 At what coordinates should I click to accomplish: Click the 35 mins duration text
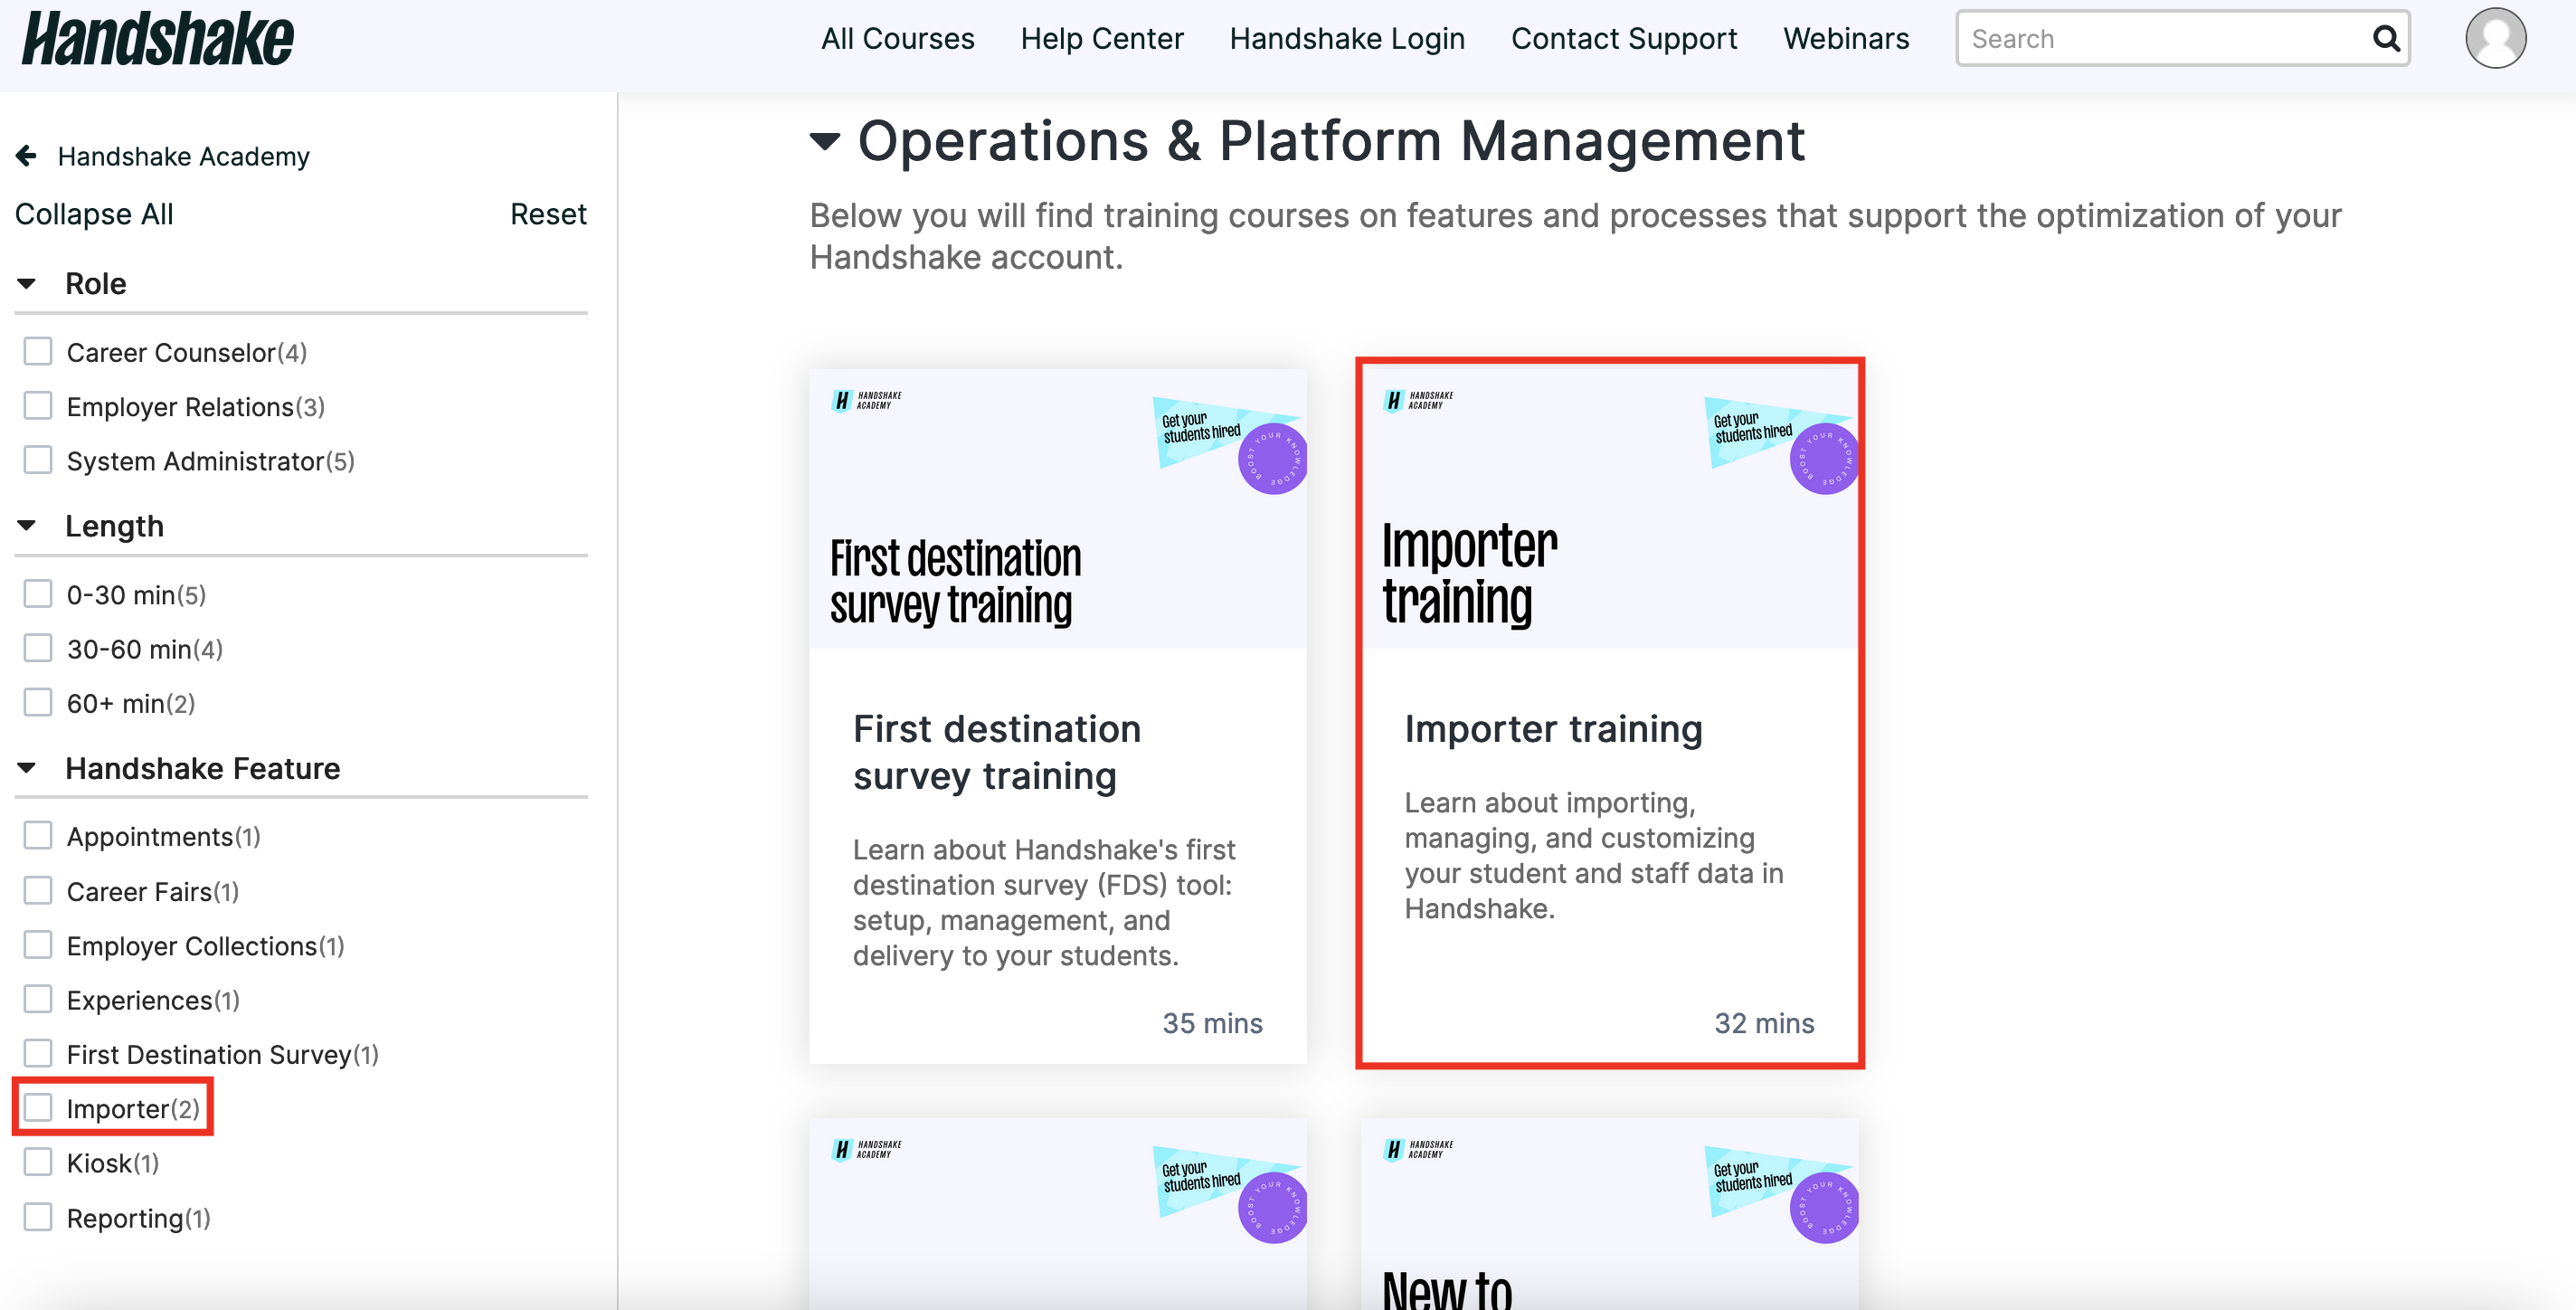click(1212, 1023)
